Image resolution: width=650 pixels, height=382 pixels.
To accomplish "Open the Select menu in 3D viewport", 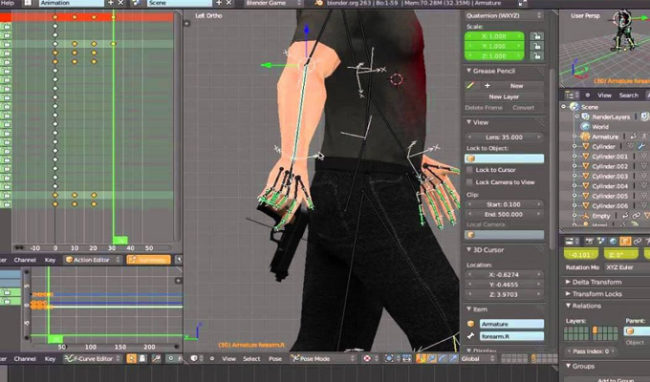I will tap(251, 358).
